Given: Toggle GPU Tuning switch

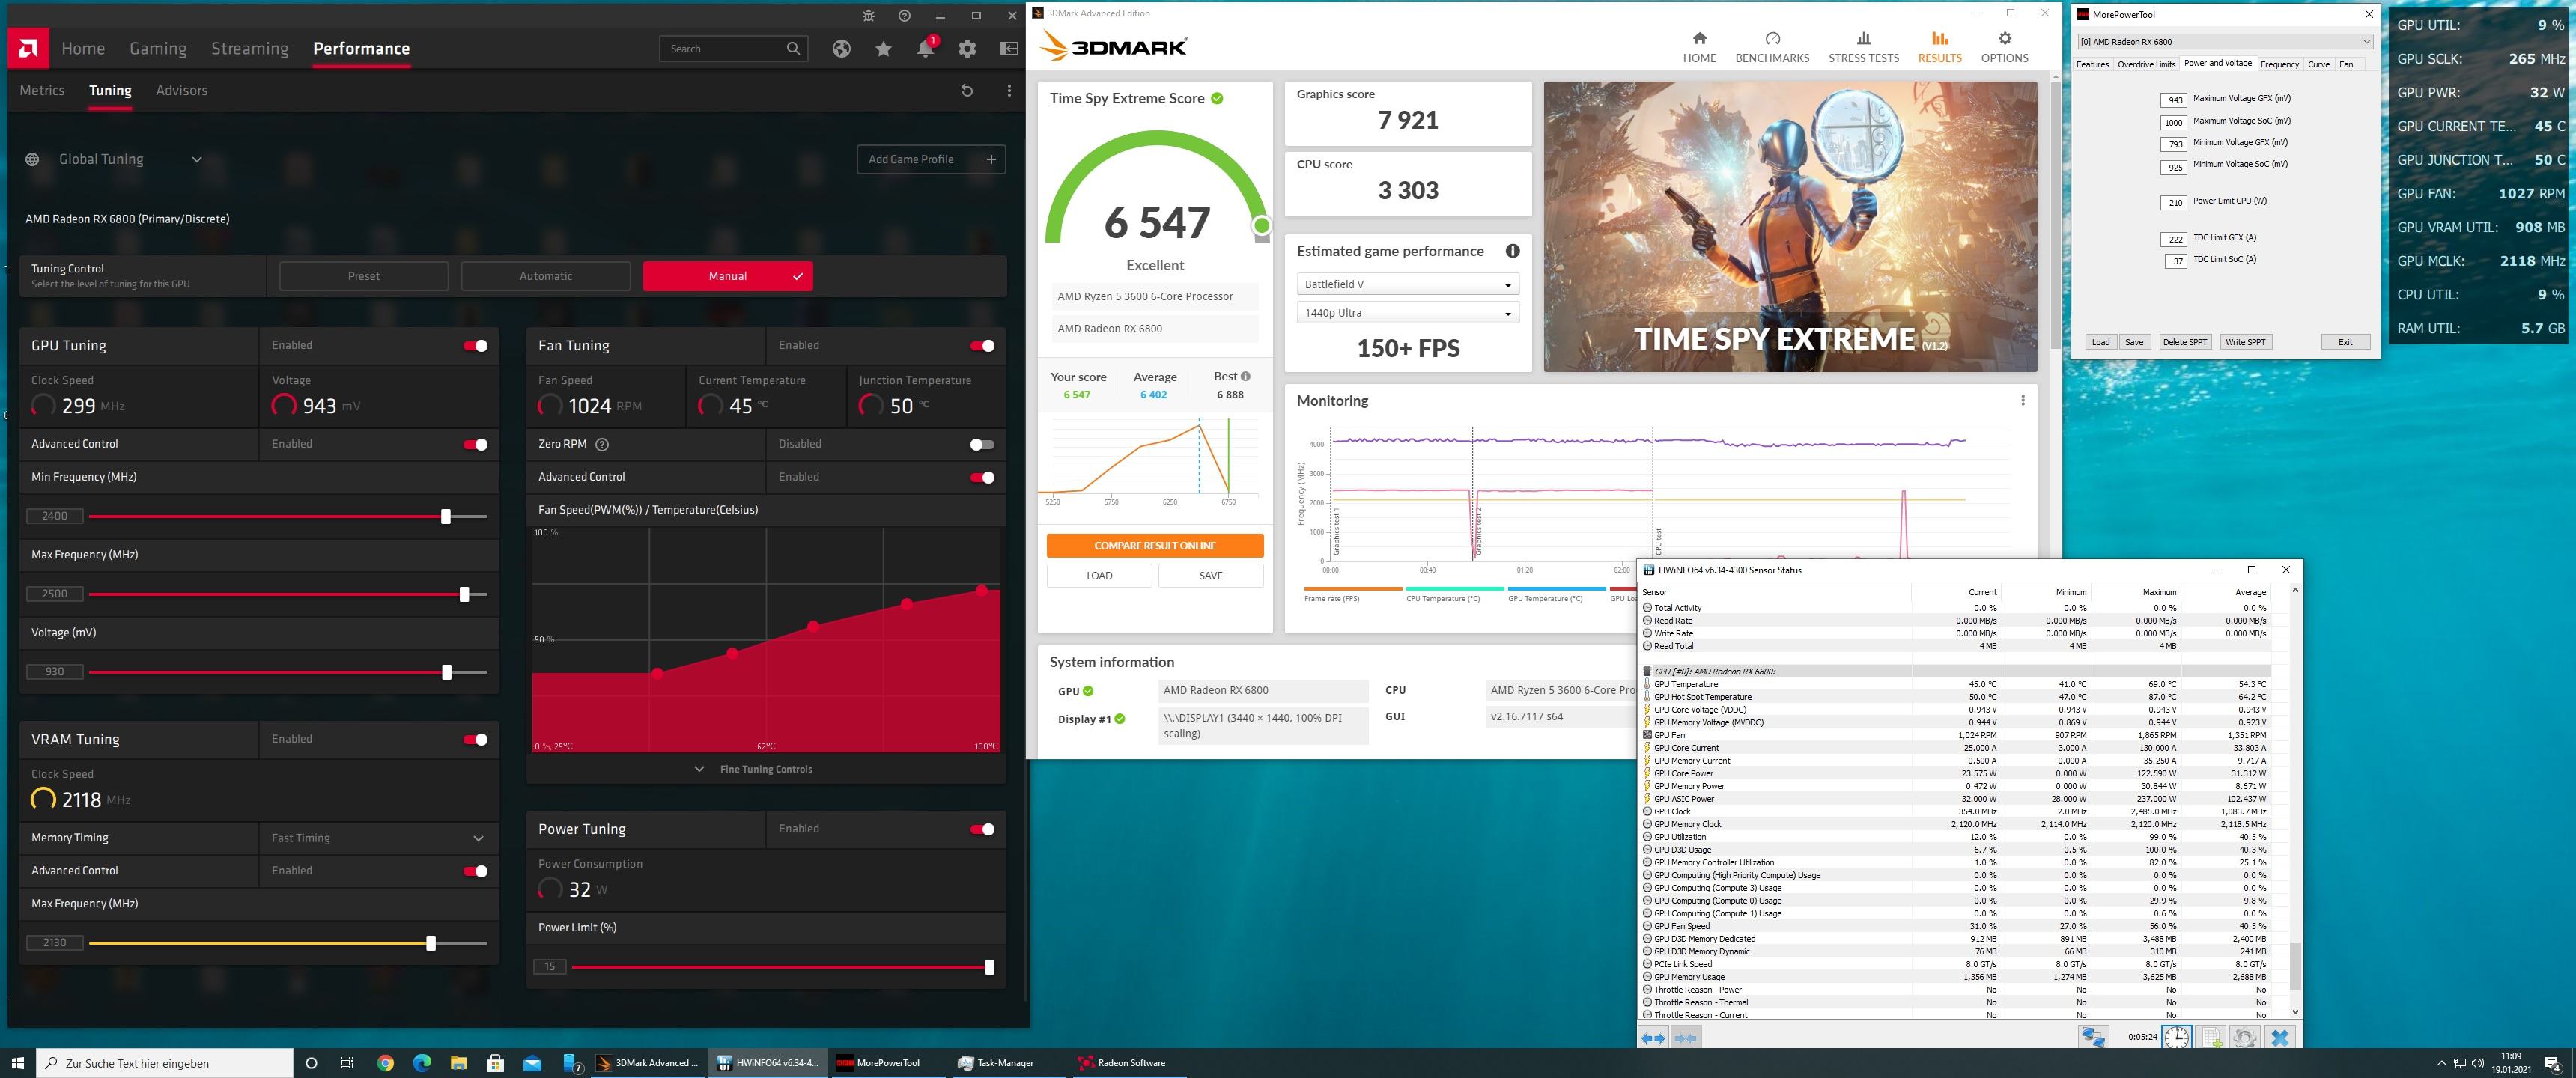Looking at the screenshot, I should (476, 346).
